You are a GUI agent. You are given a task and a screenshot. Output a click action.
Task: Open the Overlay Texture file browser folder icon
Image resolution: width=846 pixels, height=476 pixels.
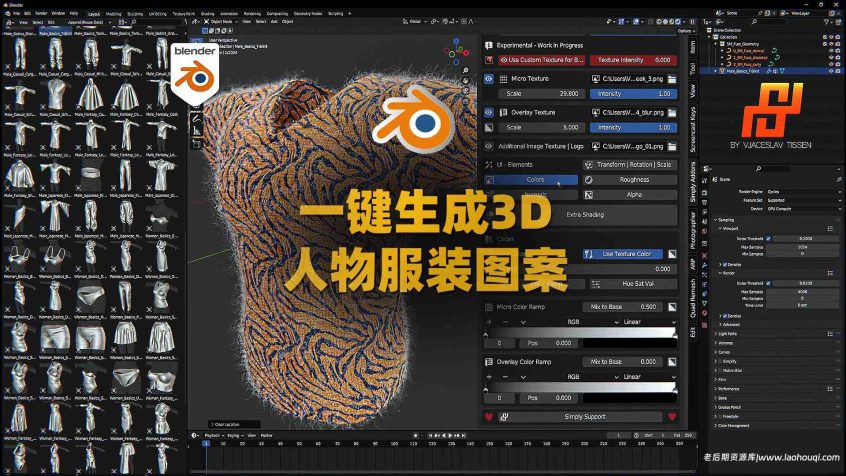click(672, 113)
